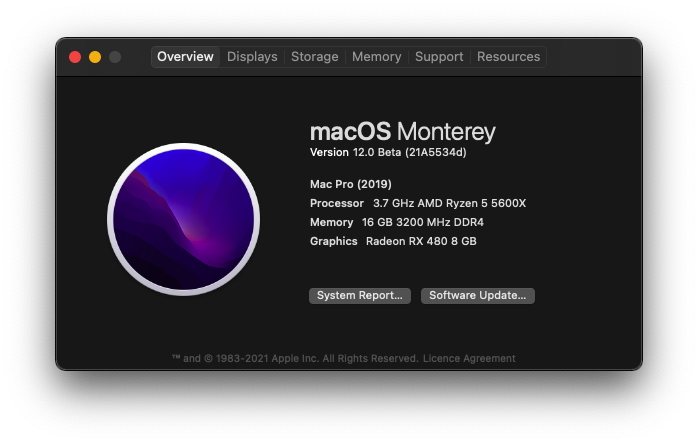This screenshot has width=698, height=444.
Task: Click the macOS Monterey title heading
Action: (402, 132)
